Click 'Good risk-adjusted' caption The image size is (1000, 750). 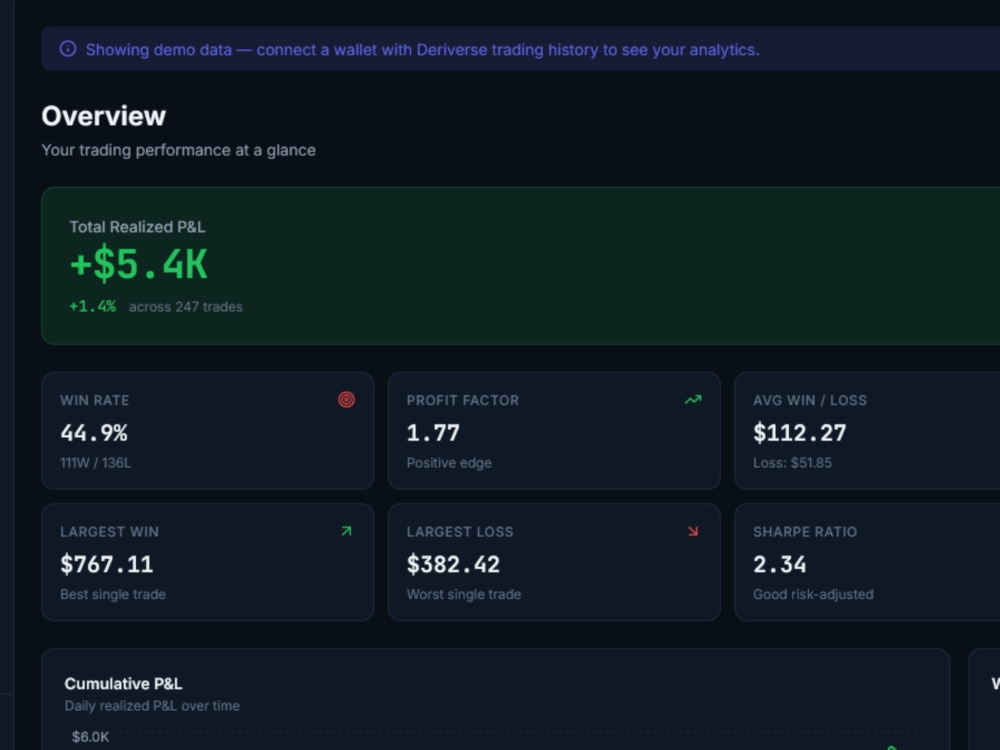tap(813, 594)
